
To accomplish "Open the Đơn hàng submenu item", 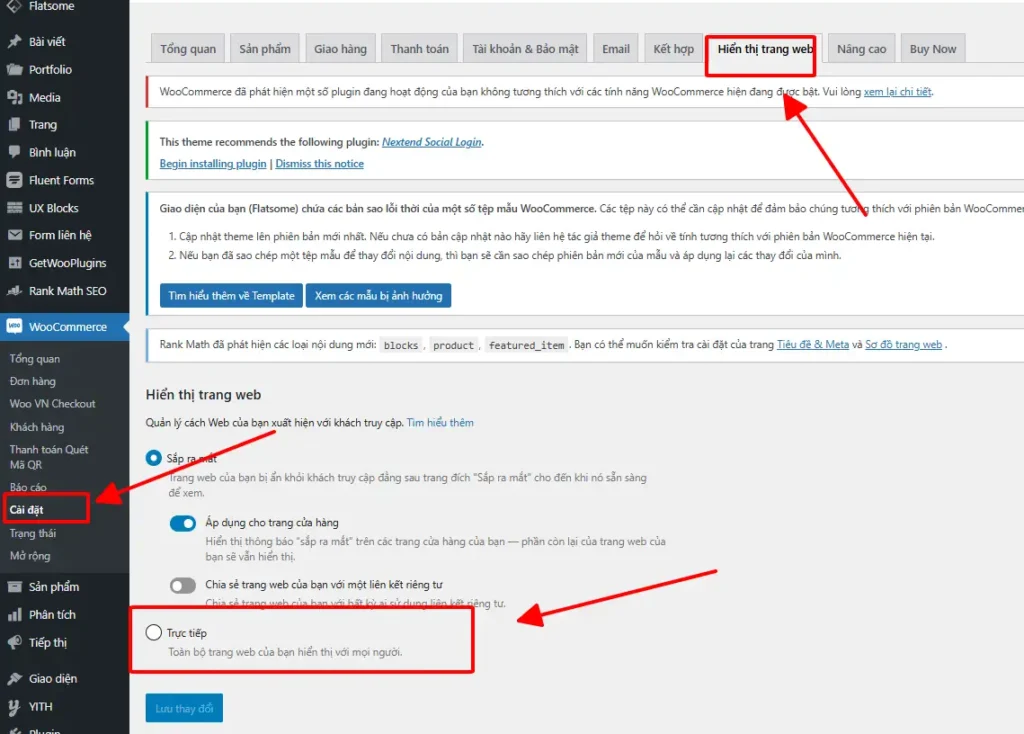I will tap(33, 381).
